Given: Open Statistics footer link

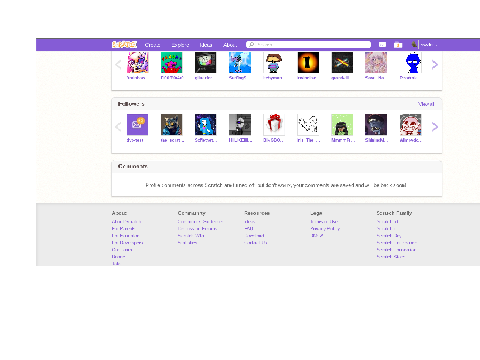Looking at the screenshot, I should (187, 243).
